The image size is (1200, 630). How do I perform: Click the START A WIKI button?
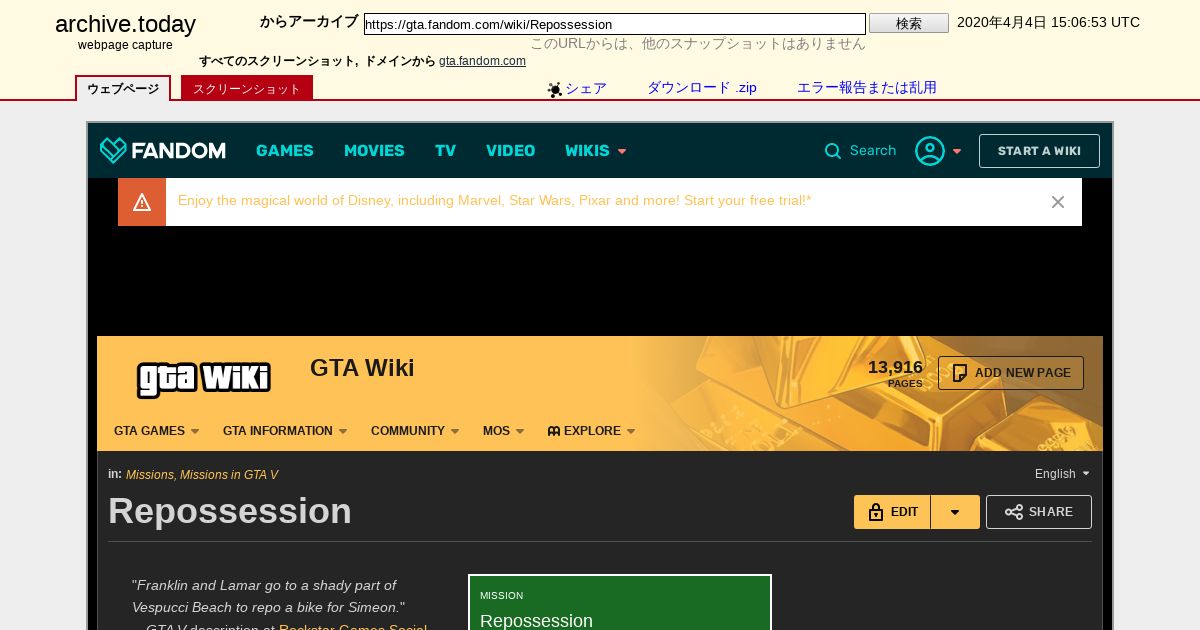1039,151
